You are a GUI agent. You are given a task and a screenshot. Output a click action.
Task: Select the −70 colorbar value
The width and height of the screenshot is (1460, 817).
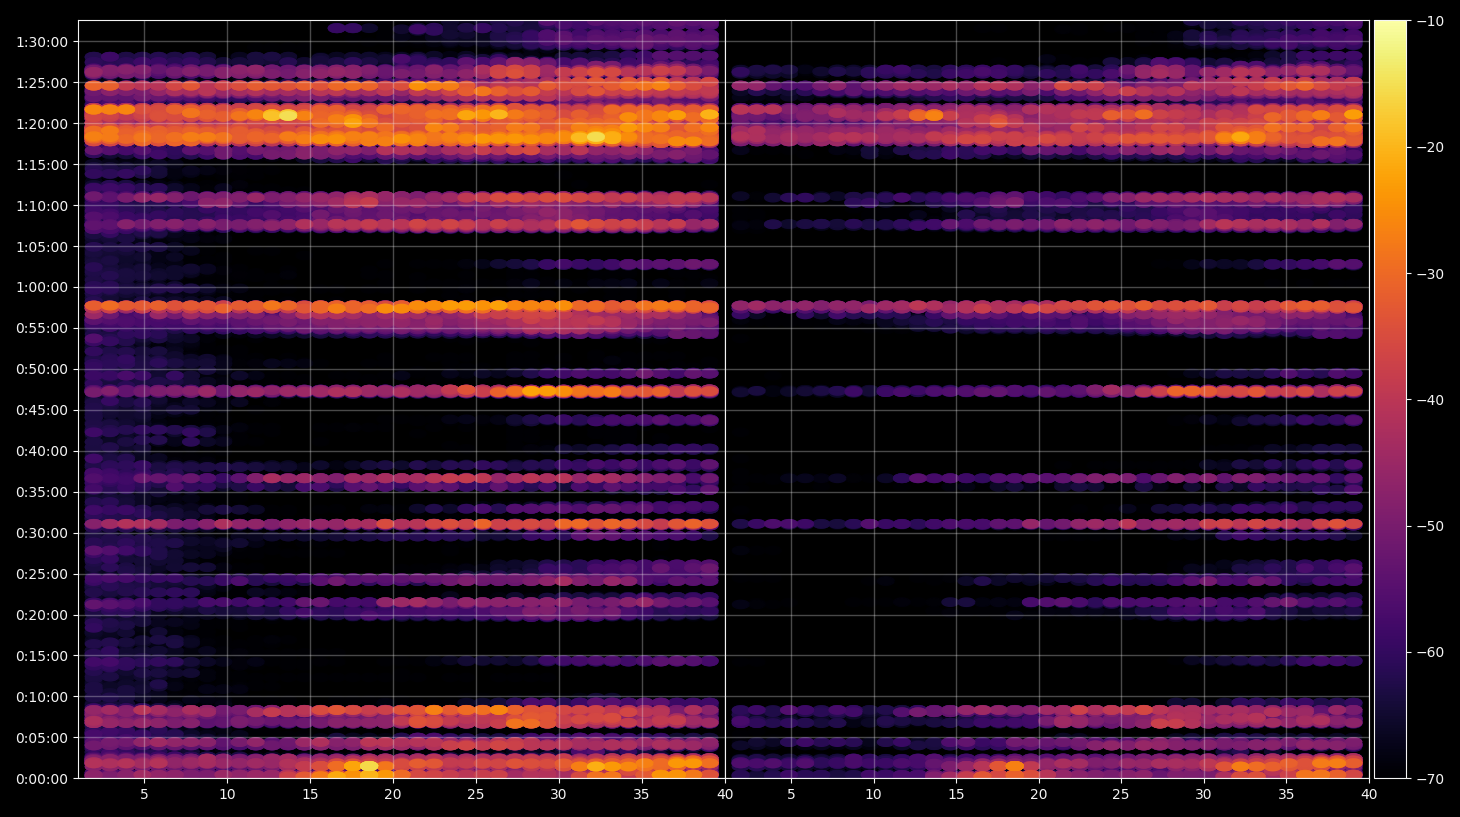1430,779
